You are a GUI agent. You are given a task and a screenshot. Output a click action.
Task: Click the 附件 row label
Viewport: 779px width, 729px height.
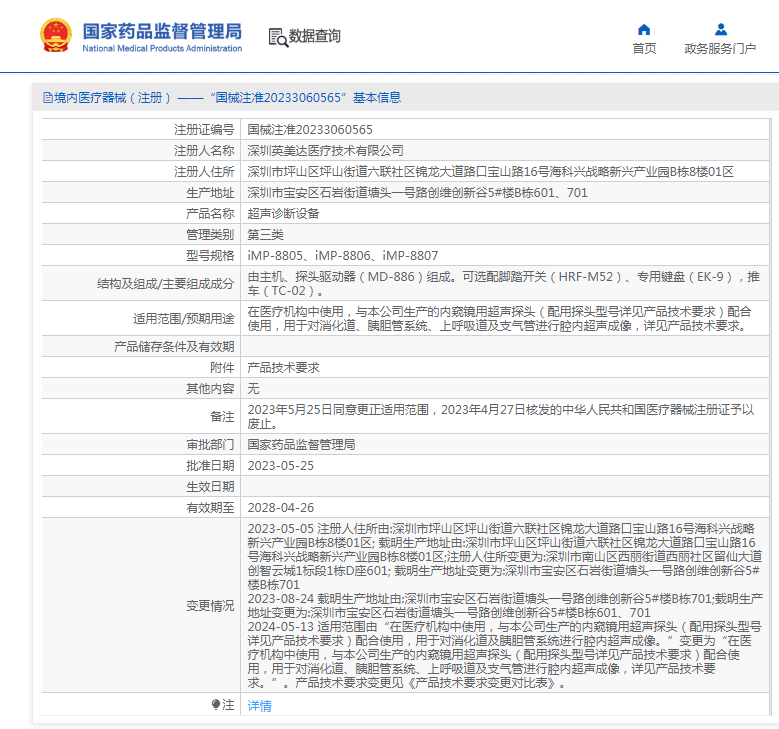pyautogui.click(x=222, y=367)
